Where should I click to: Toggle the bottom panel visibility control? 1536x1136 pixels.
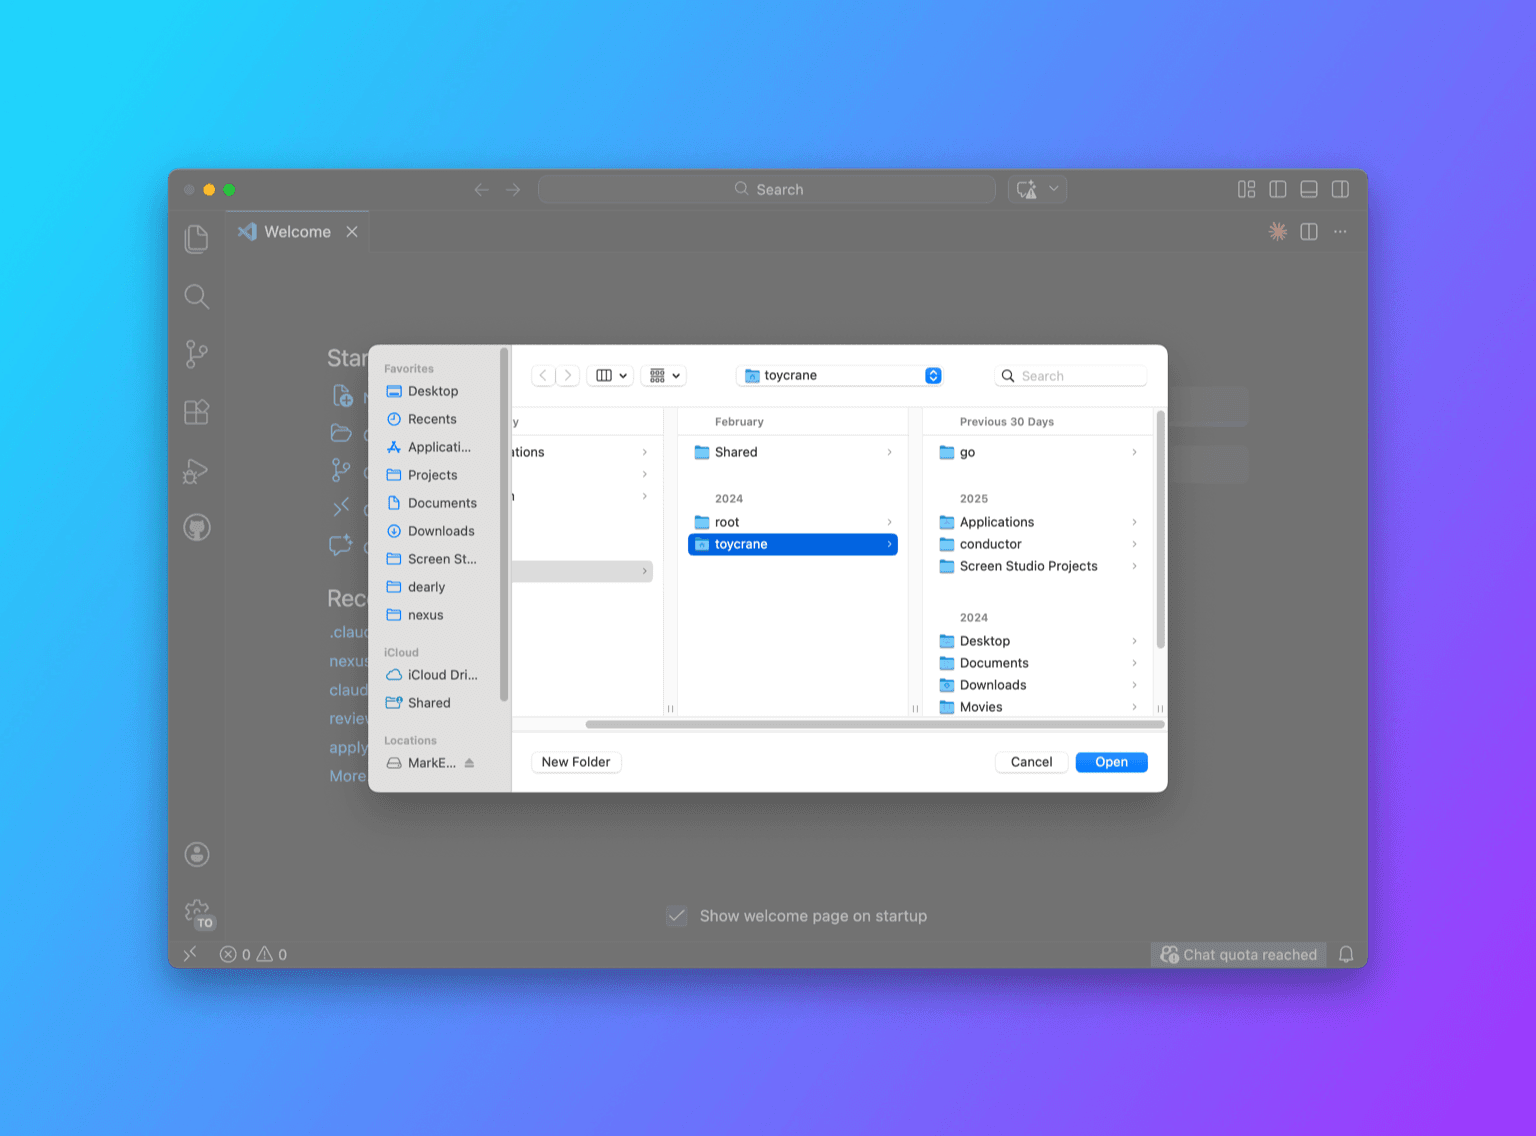1309,189
